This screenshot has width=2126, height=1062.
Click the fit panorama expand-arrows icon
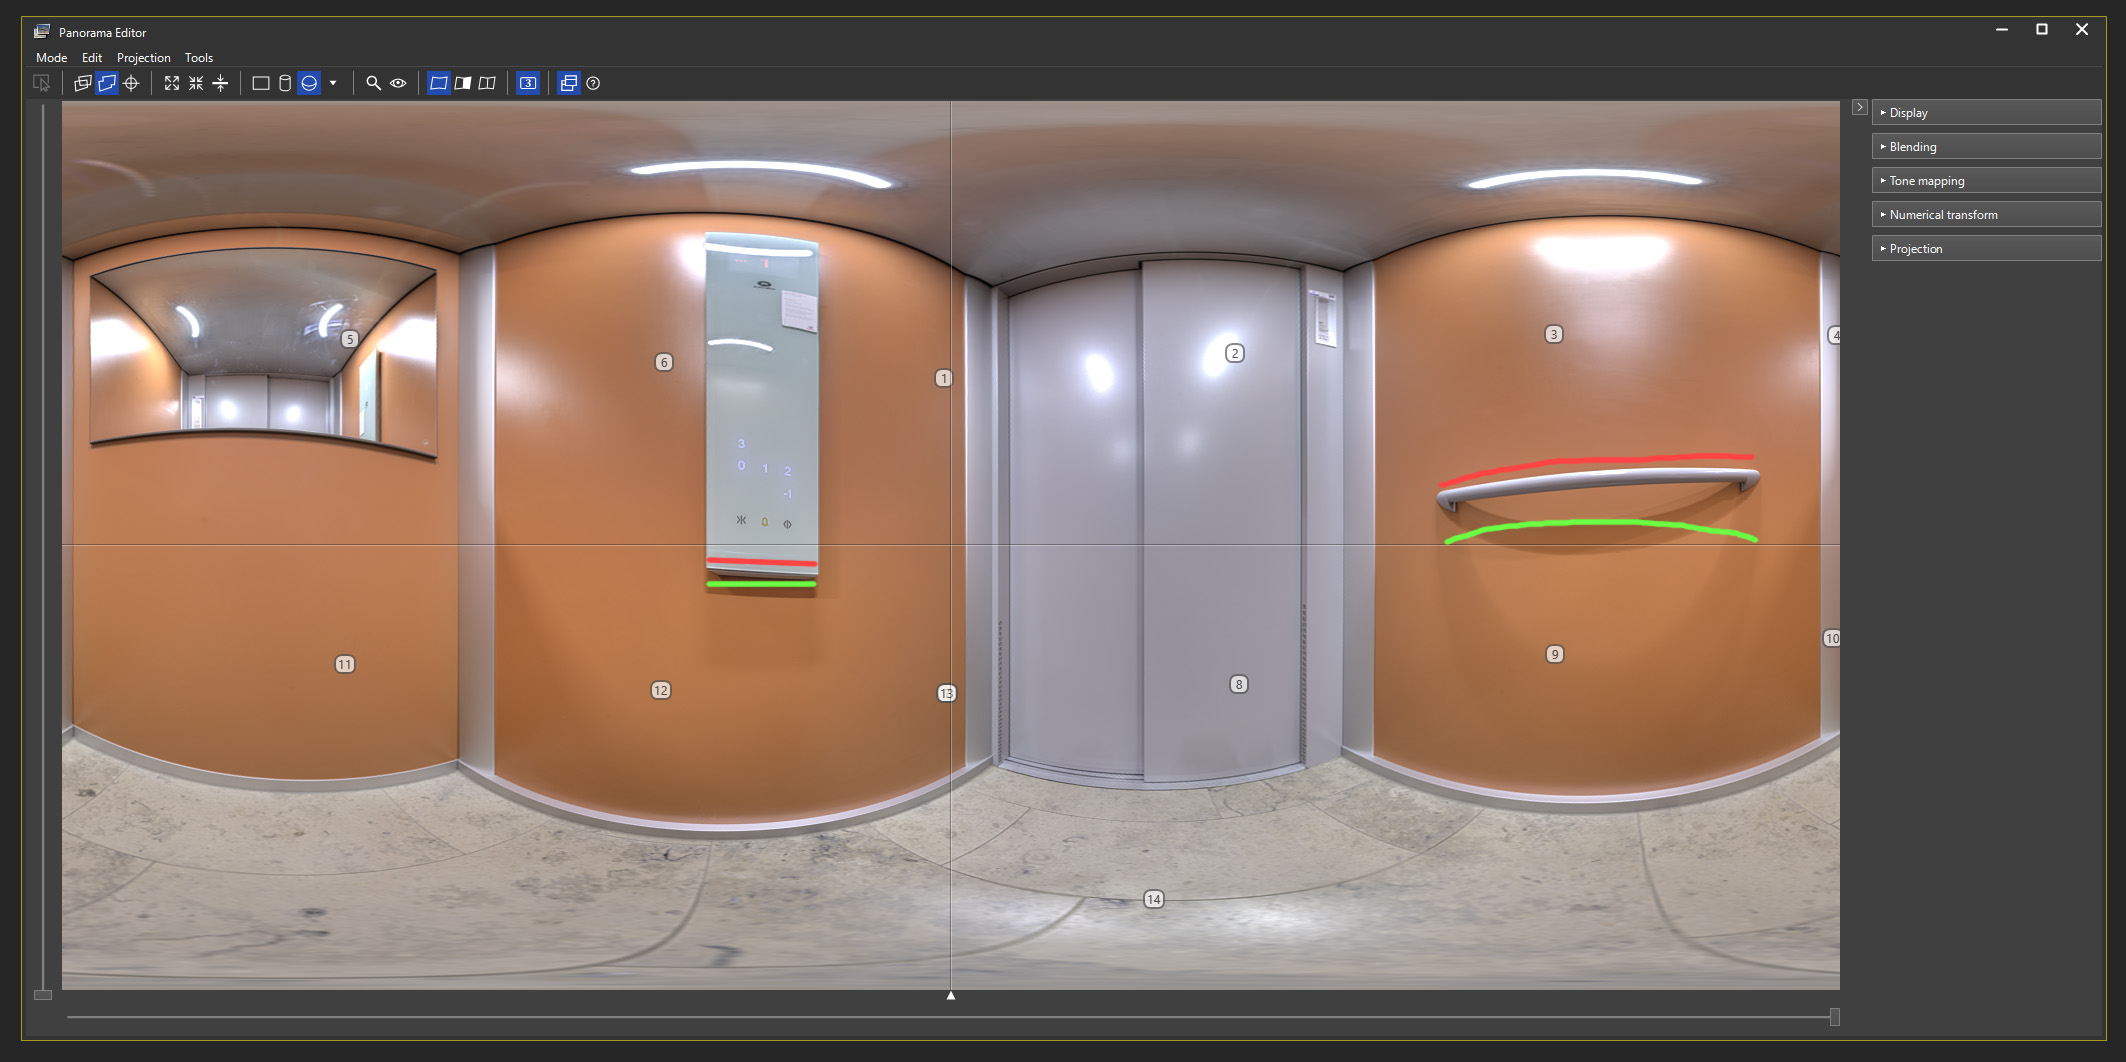click(x=172, y=84)
